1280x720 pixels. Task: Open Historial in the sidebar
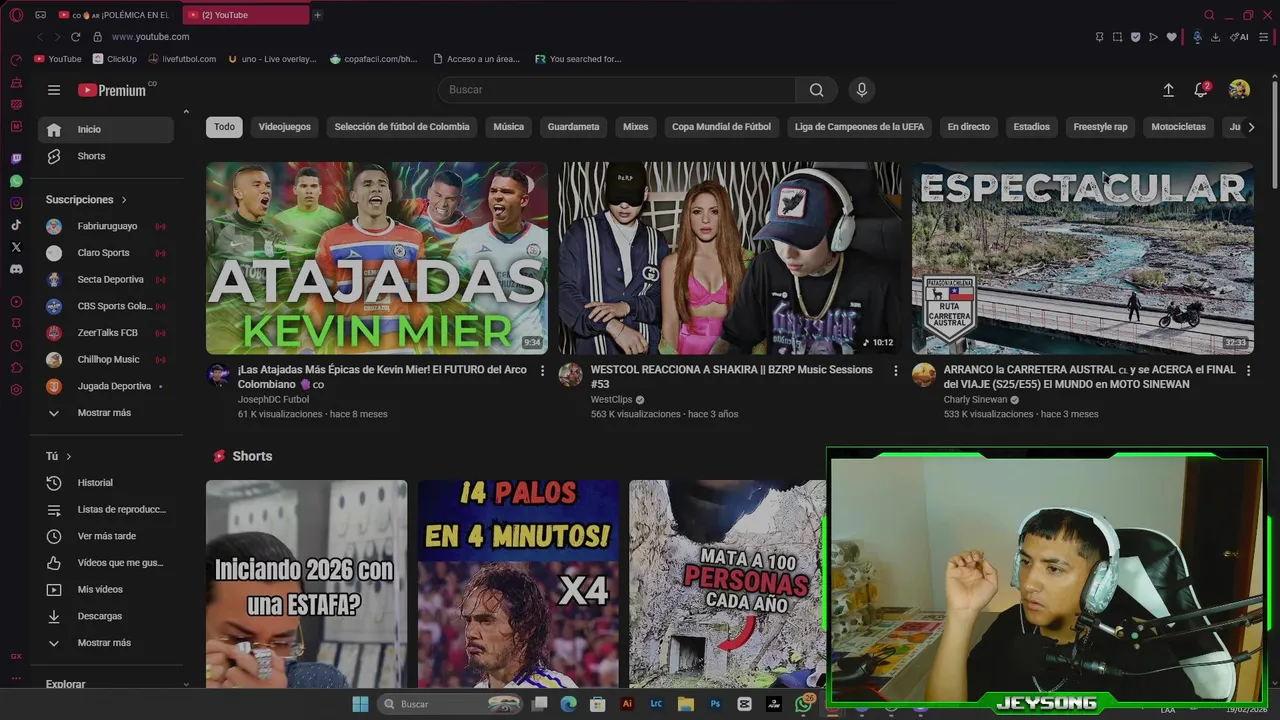pyautogui.click(x=106, y=483)
